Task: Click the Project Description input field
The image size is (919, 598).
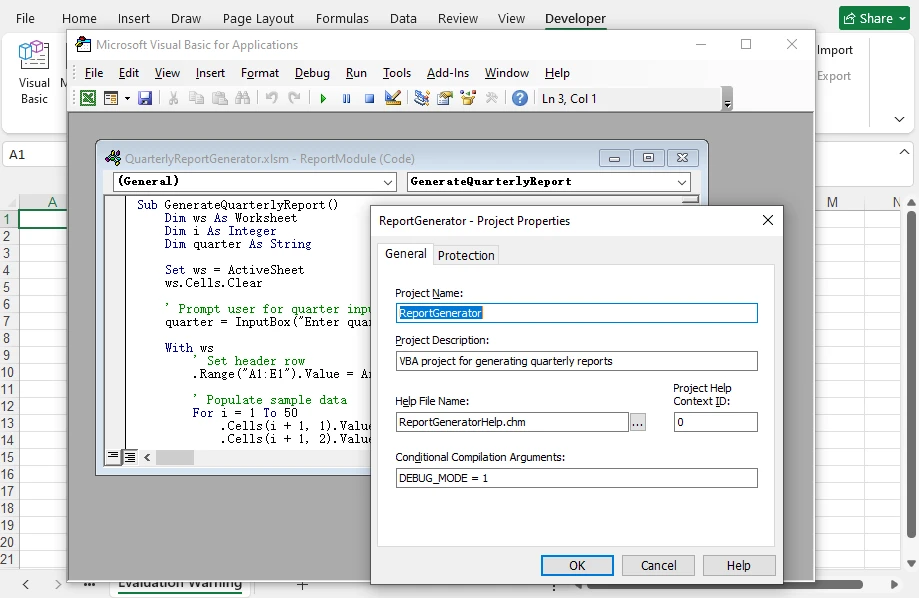Action: click(576, 361)
